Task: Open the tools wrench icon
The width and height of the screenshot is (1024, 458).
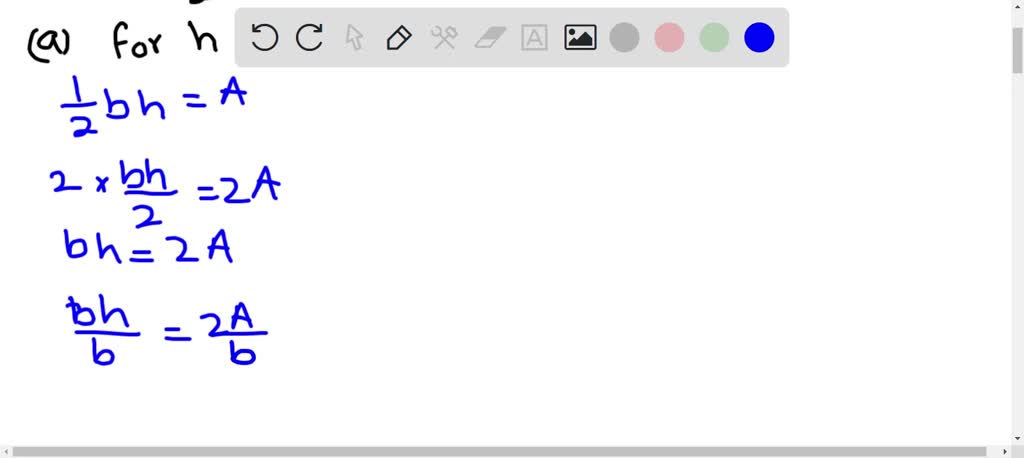Action: (443, 38)
